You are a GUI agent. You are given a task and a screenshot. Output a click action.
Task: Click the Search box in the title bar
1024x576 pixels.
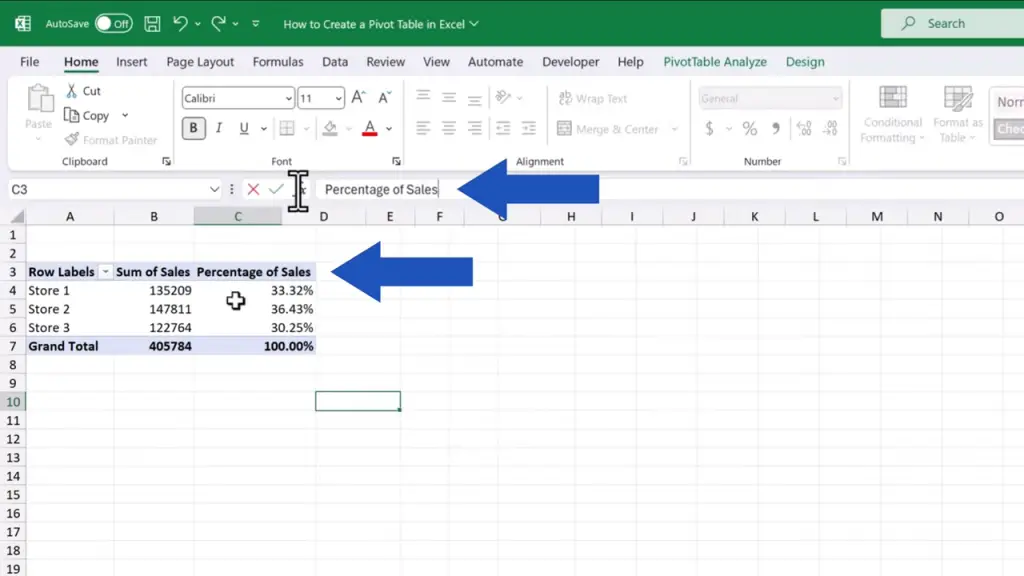(x=952, y=24)
